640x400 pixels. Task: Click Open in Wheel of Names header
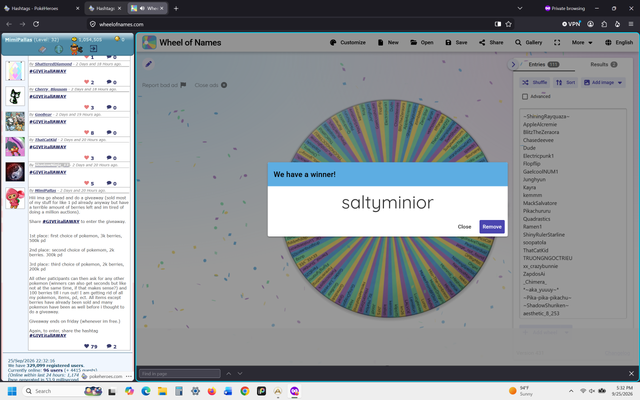point(422,42)
